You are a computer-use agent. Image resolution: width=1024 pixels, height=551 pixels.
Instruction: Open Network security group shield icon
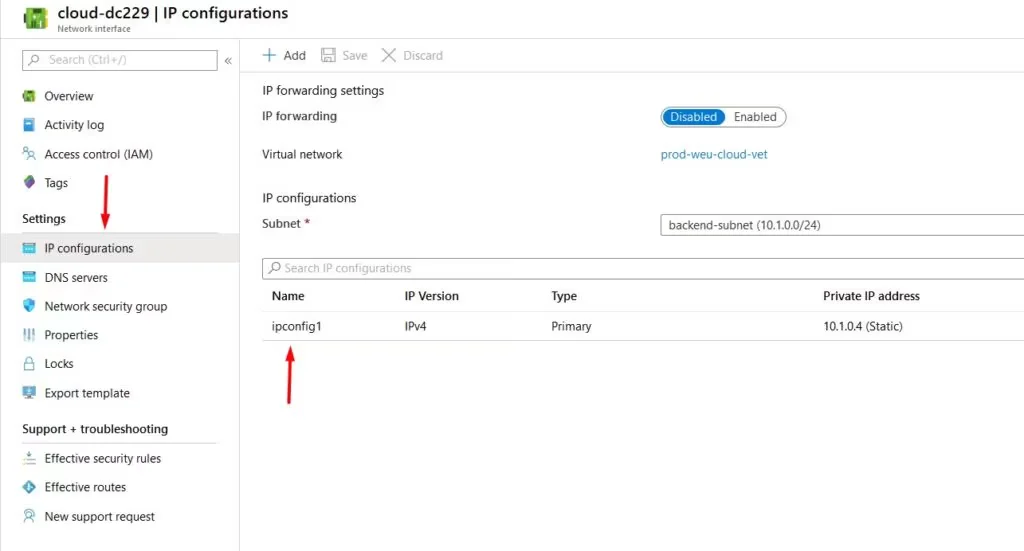(x=29, y=306)
